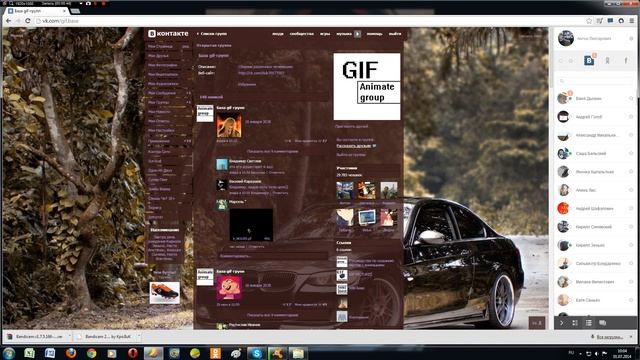
Task: Open options for the first Bandicam download
Action: pyautogui.click(x=69, y=337)
